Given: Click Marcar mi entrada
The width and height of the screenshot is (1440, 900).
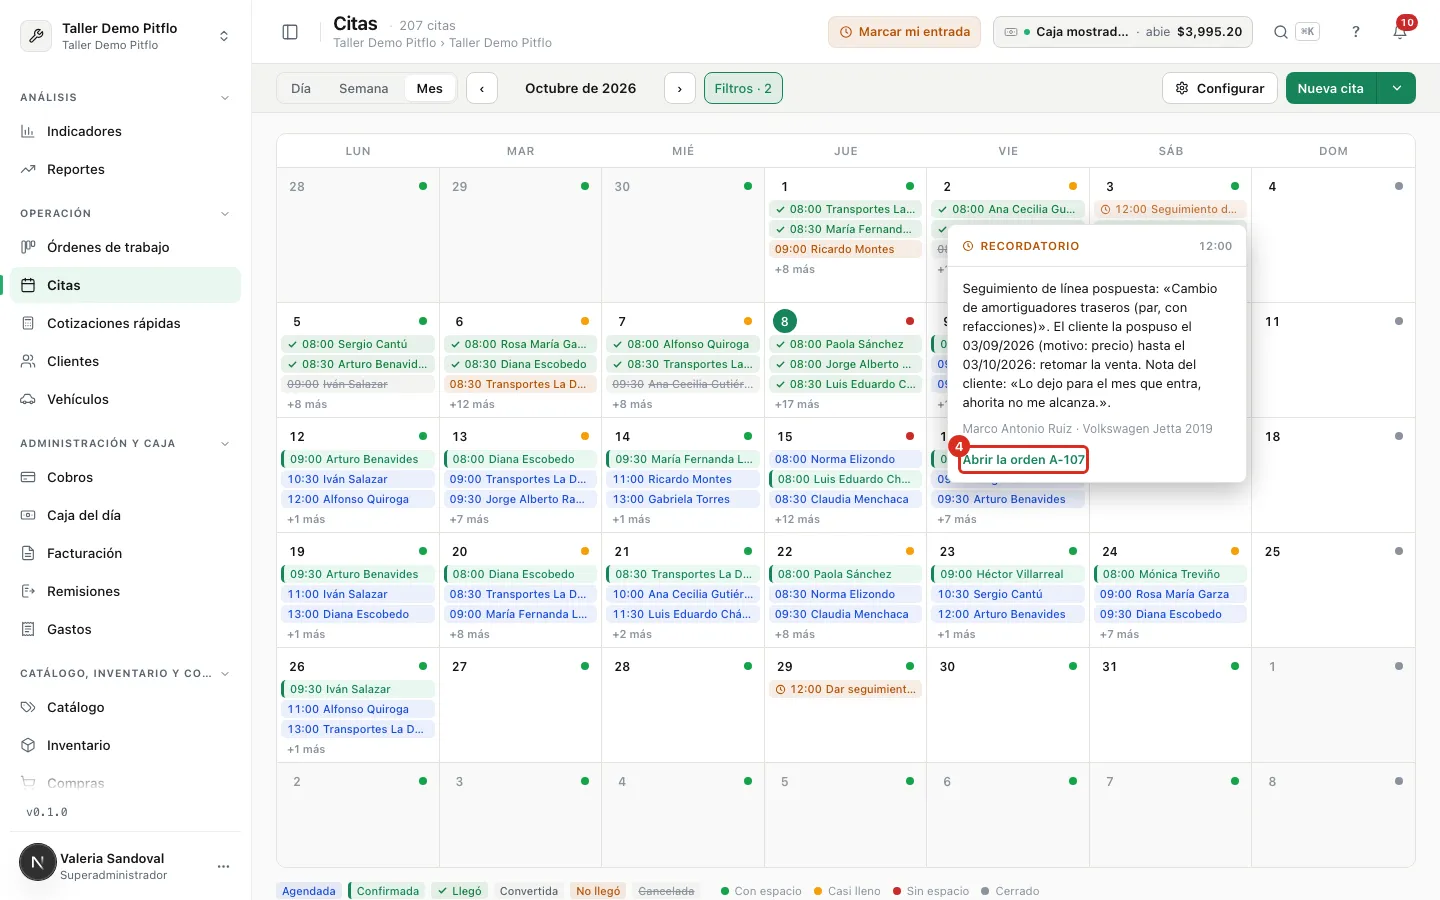Looking at the screenshot, I should click(x=904, y=32).
